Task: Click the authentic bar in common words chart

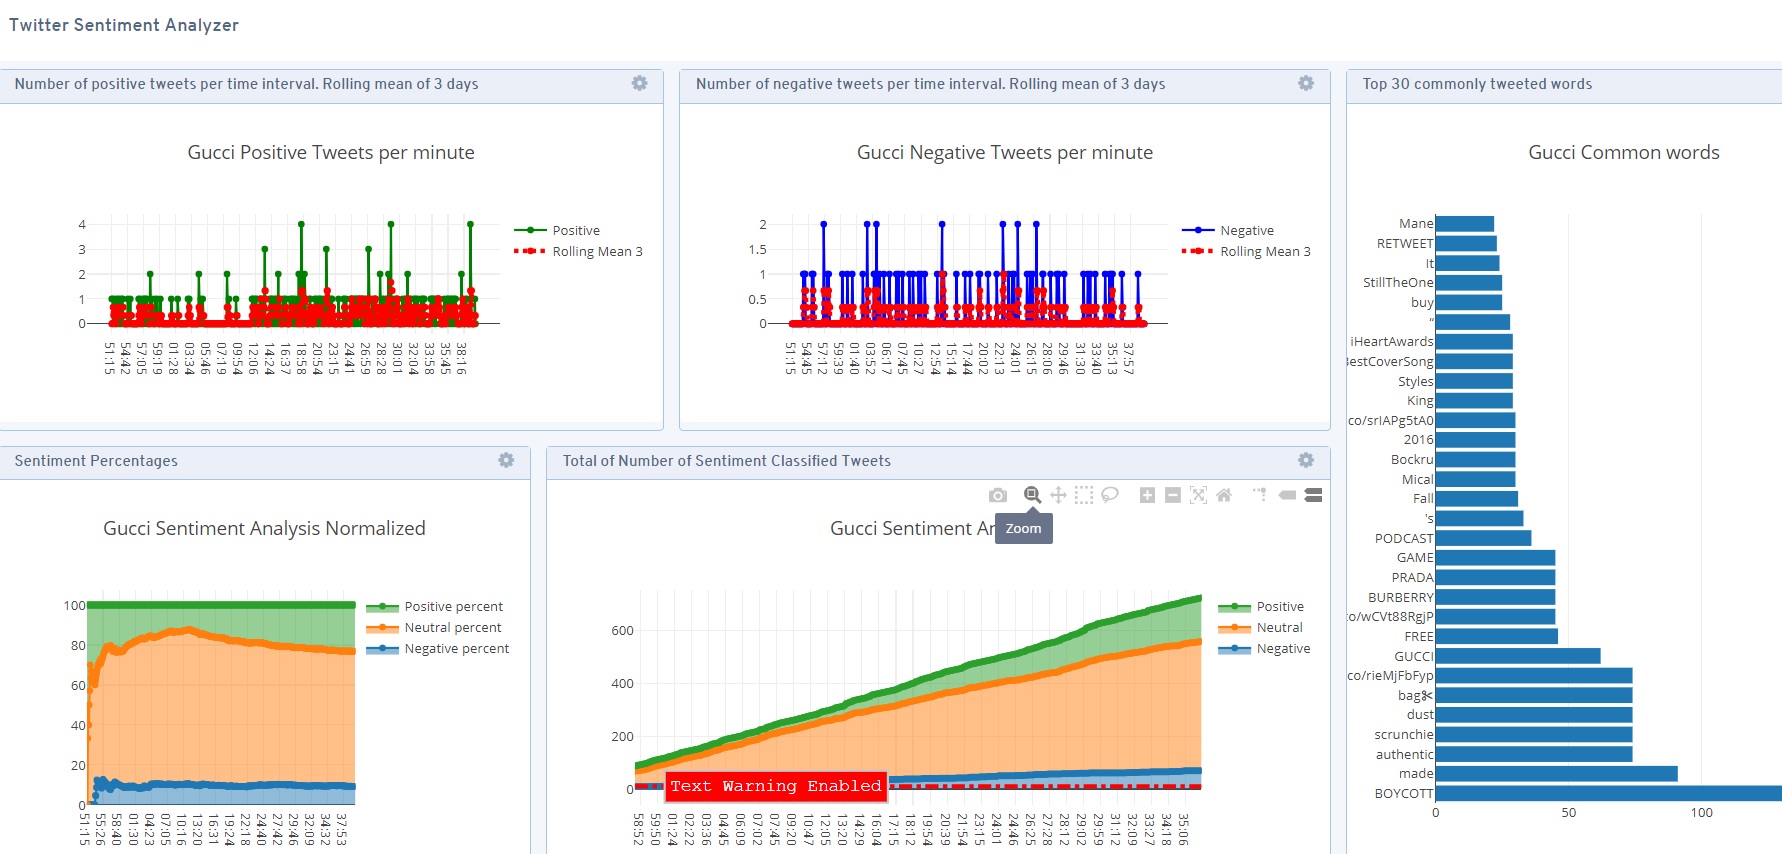Action: point(1534,754)
